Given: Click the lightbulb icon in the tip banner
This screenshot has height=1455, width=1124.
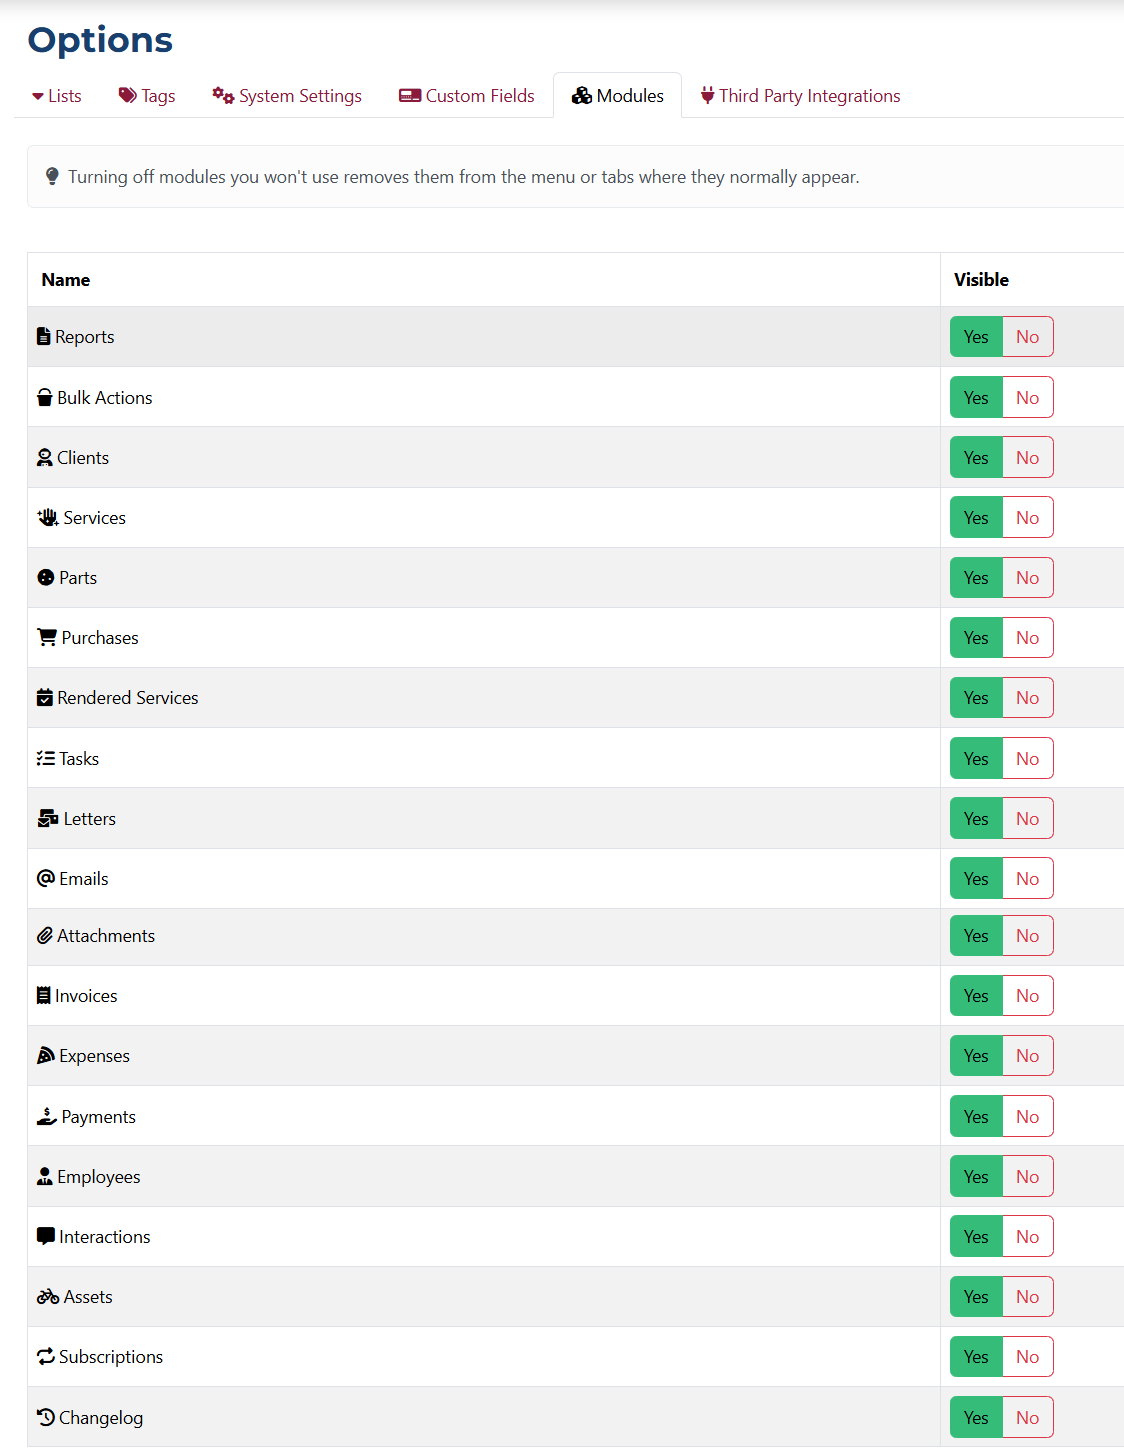Looking at the screenshot, I should tap(52, 176).
